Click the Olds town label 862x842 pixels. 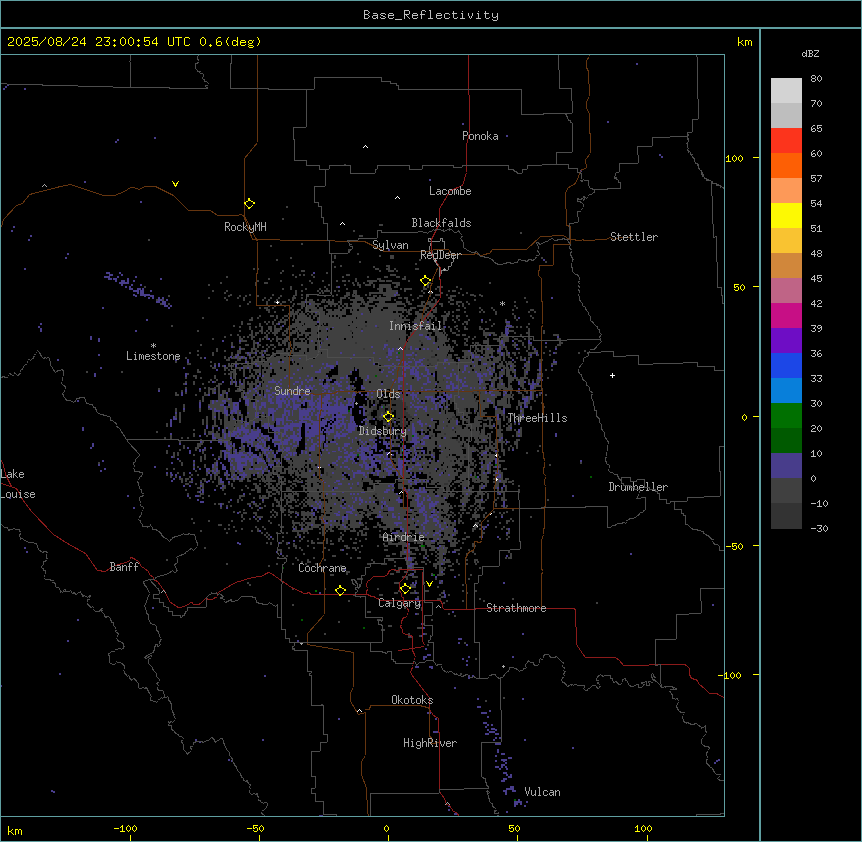tap(388, 394)
